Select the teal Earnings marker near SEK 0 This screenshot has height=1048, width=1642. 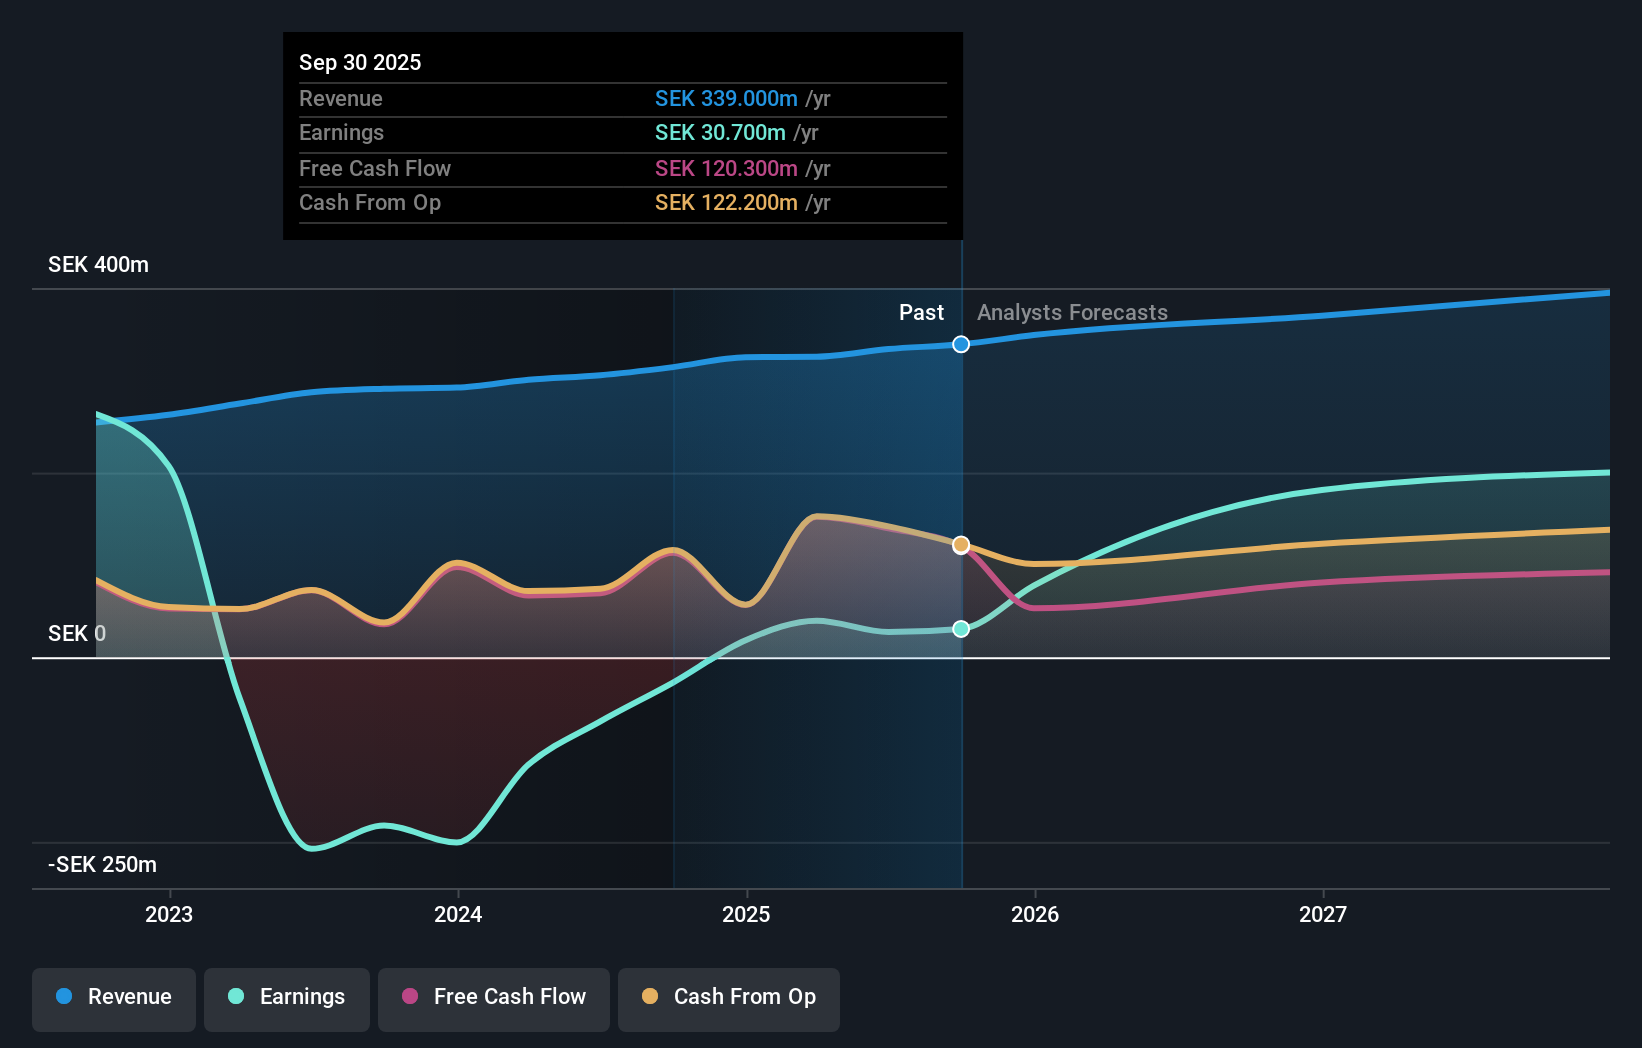[961, 629]
